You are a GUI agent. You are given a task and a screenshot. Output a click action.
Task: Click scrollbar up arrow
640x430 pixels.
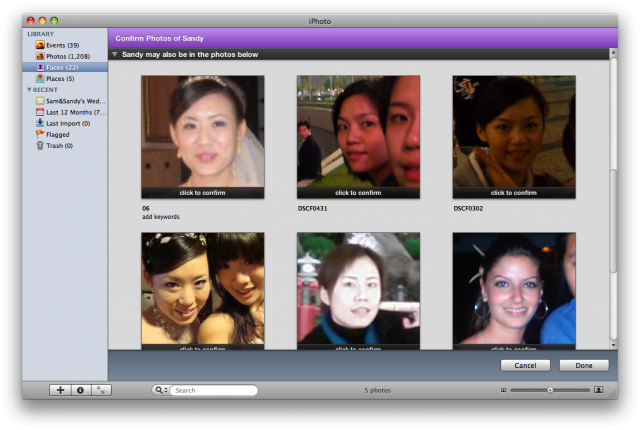pos(613,53)
